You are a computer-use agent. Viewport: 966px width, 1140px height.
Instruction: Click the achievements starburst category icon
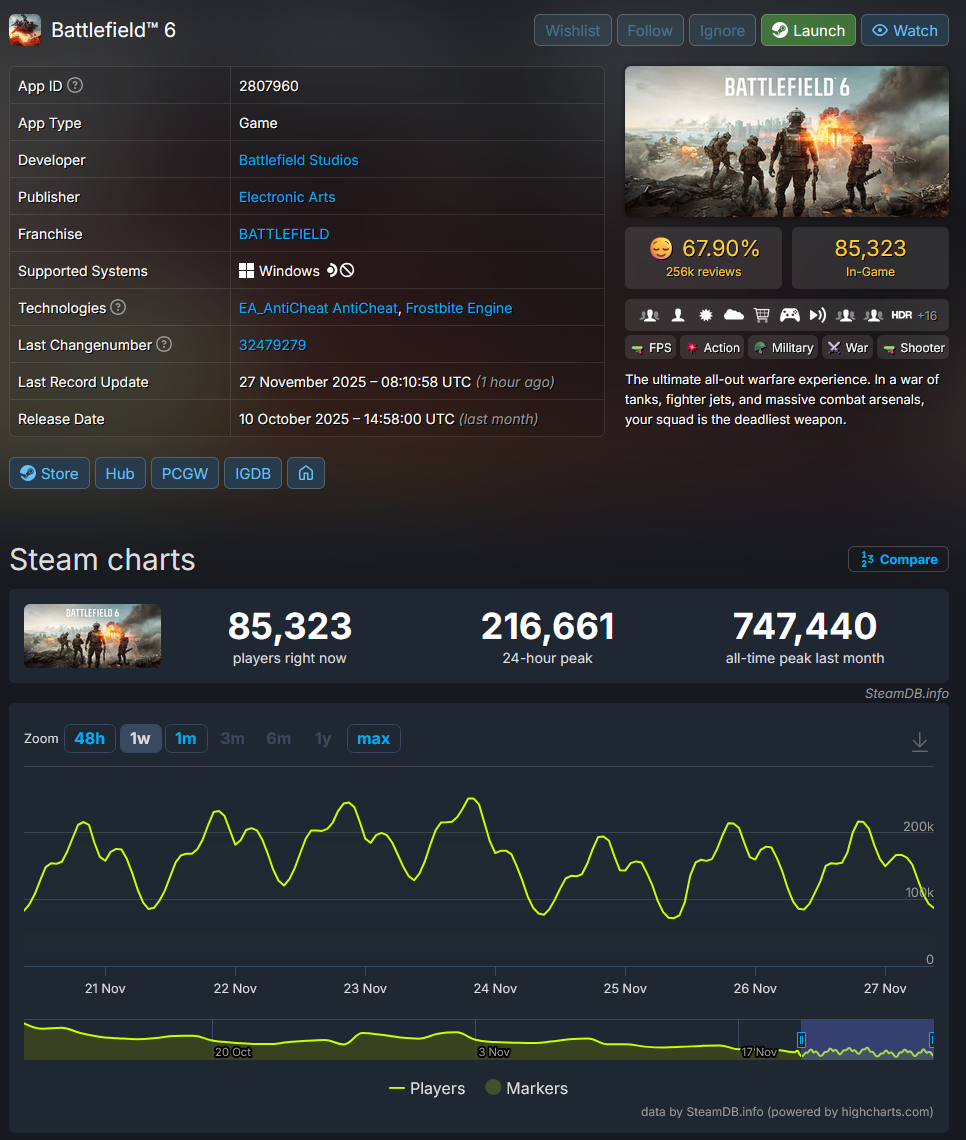coord(705,315)
